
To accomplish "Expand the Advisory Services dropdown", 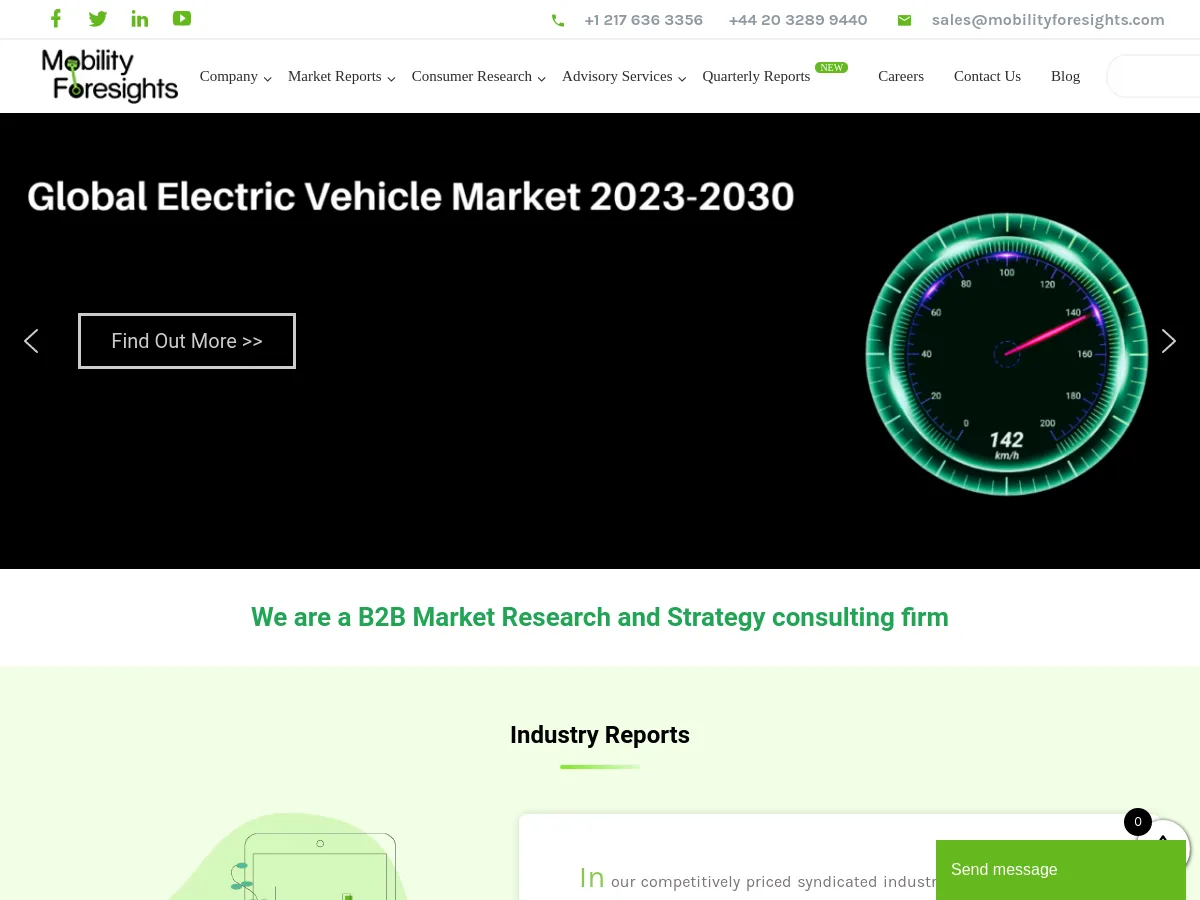I will click(x=617, y=76).
